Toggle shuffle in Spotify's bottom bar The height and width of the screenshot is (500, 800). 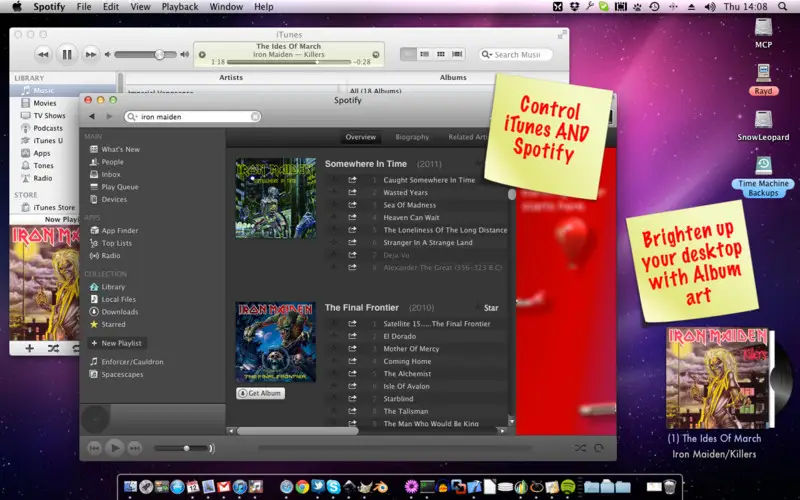click(x=580, y=448)
